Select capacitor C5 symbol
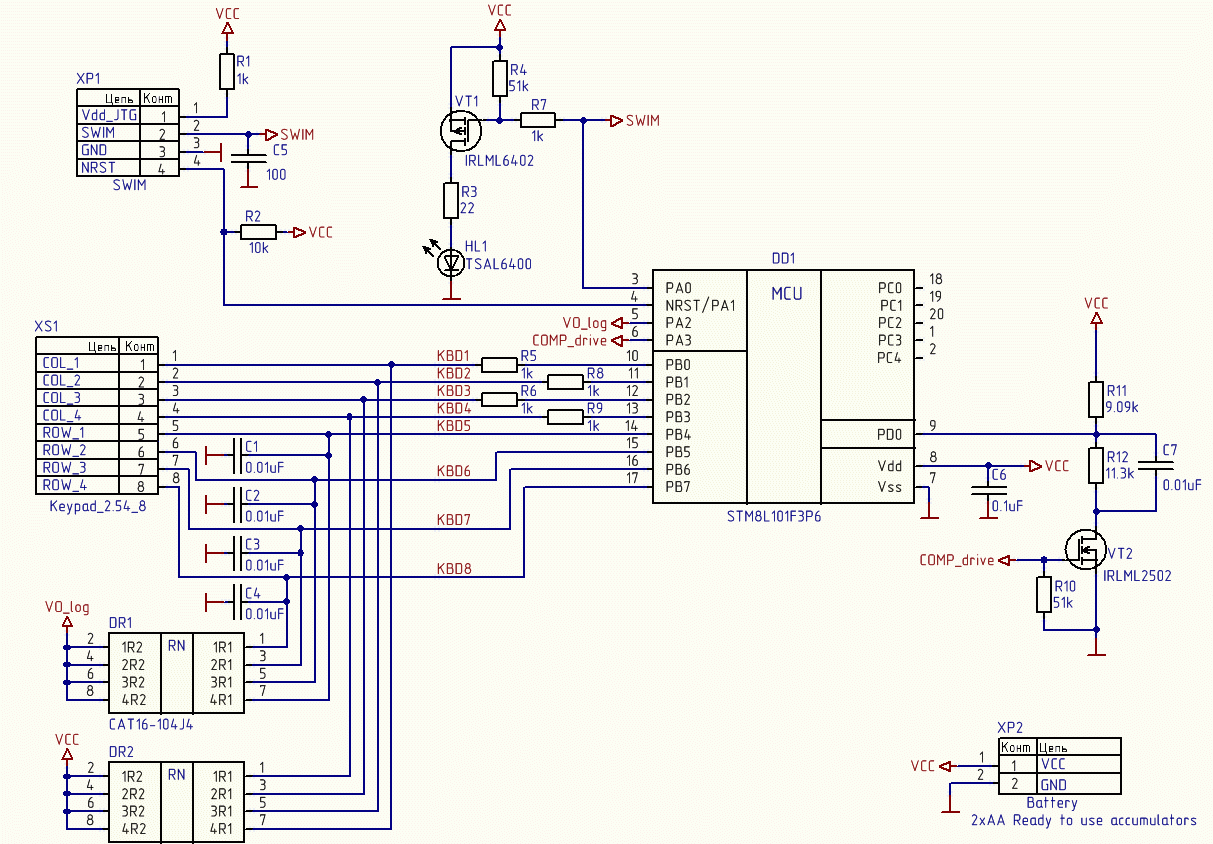This screenshot has height=844, width=1213. [247, 156]
